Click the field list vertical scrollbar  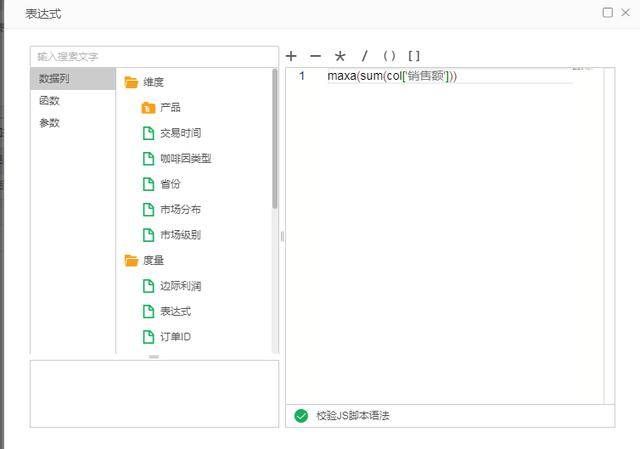(275, 139)
